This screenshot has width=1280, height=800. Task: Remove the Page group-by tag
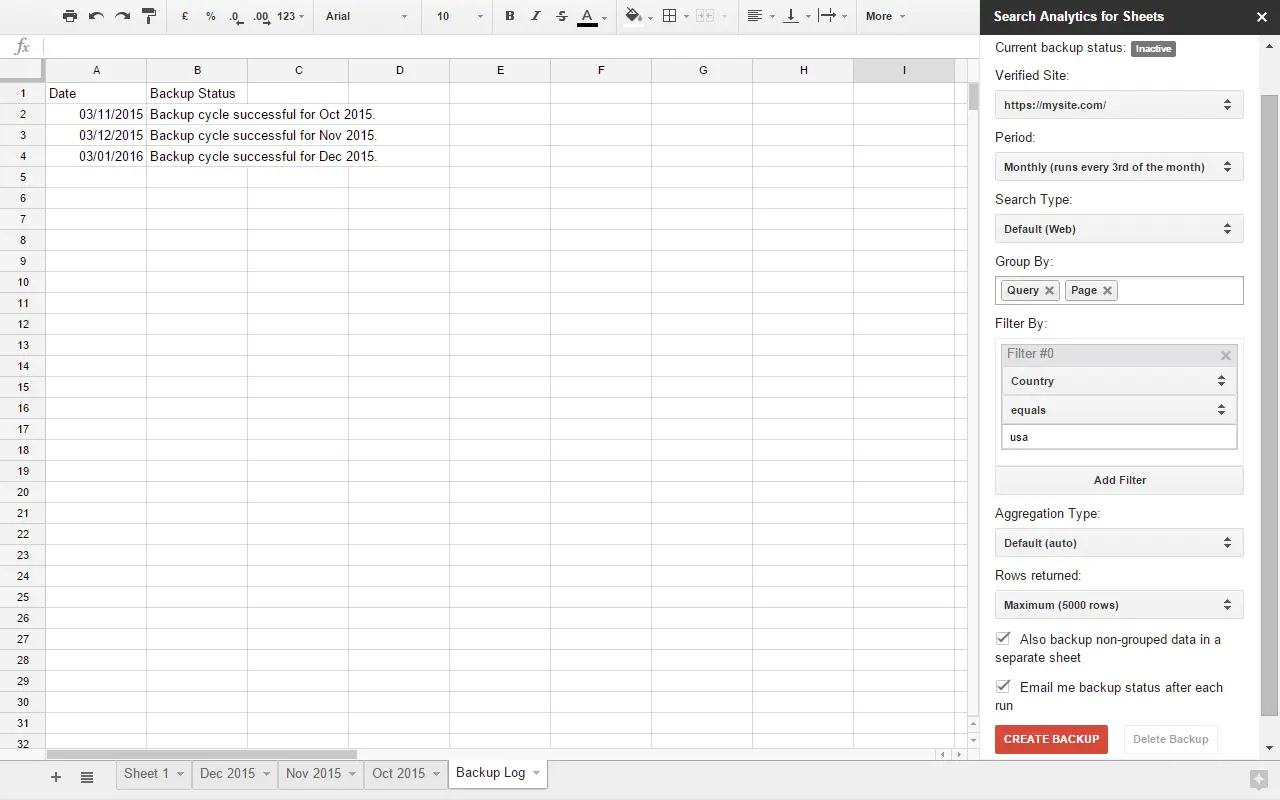pyautogui.click(x=1107, y=290)
